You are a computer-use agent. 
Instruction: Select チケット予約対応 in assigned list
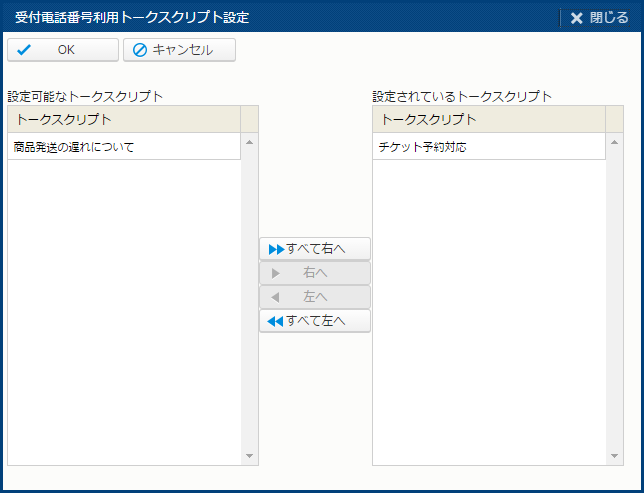[422, 147]
